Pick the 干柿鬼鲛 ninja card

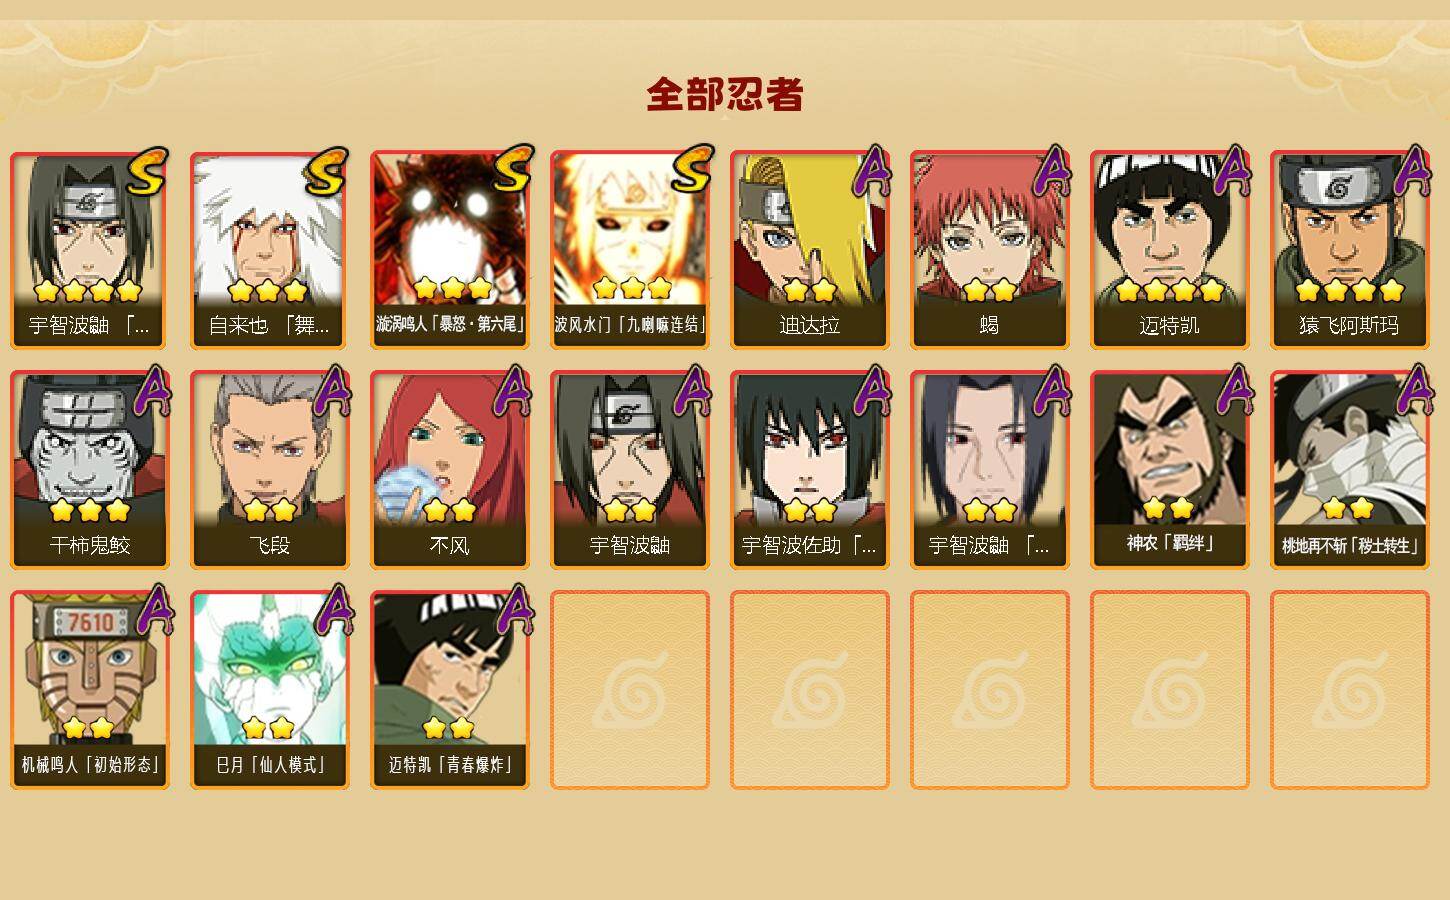pyautogui.click(x=89, y=470)
